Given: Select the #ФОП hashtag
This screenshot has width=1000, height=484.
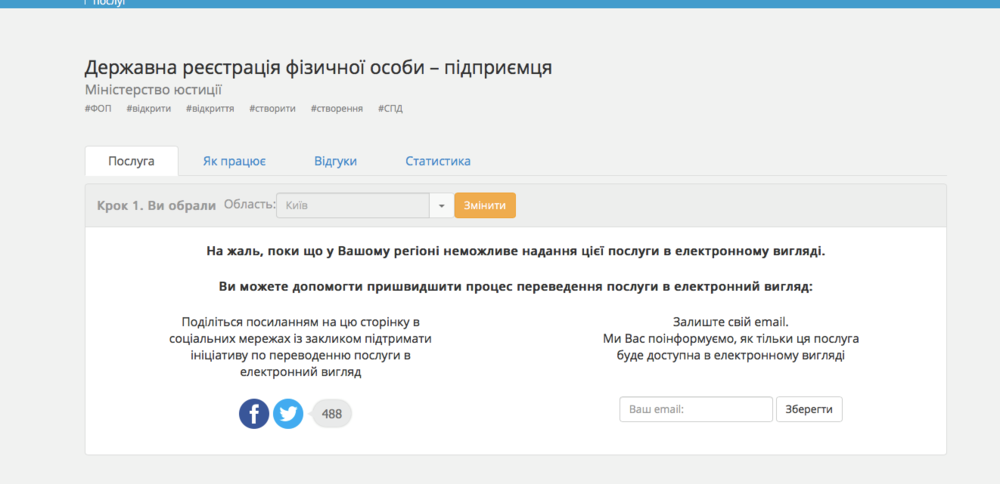Looking at the screenshot, I should tap(98, 108).
